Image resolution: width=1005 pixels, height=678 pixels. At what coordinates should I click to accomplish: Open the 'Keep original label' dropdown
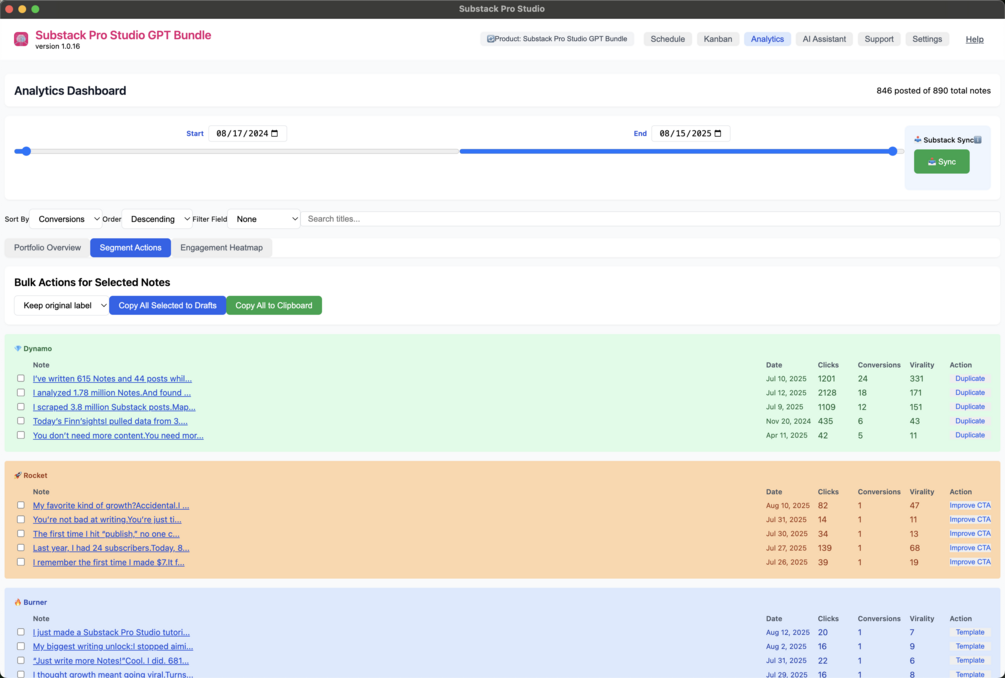tap(62, 306)
